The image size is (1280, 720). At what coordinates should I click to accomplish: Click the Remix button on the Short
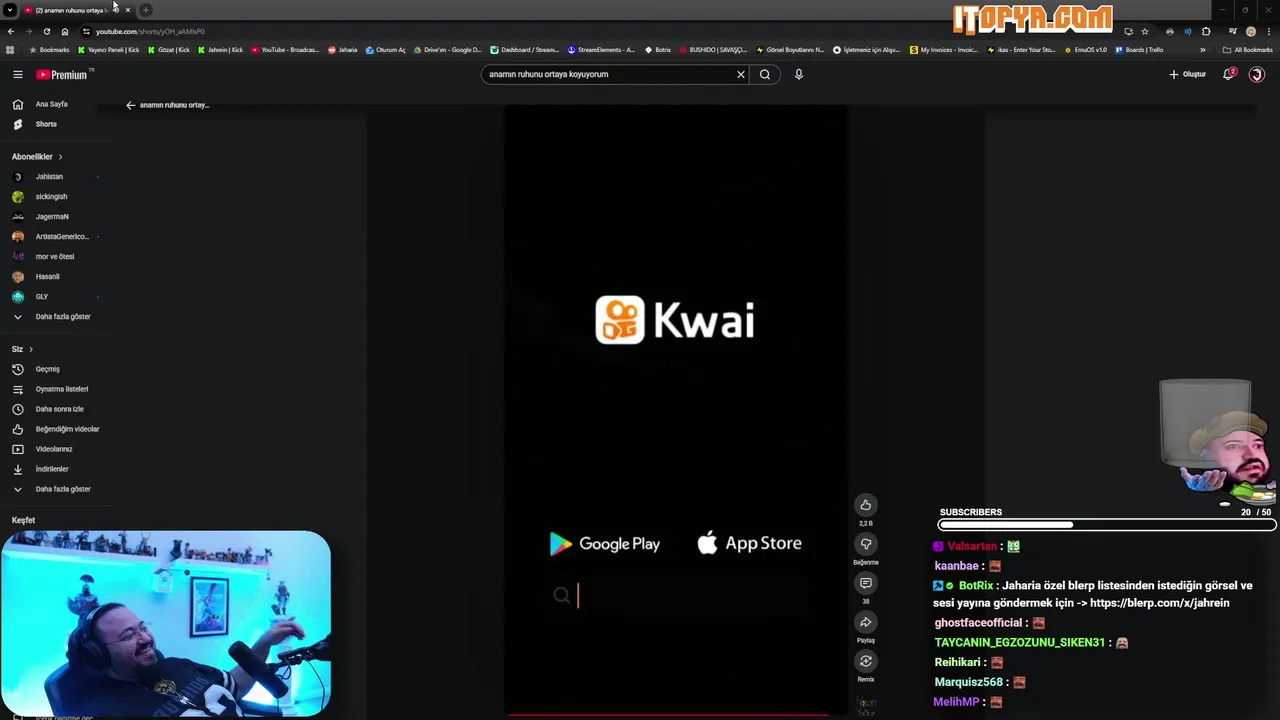(866, 661)
